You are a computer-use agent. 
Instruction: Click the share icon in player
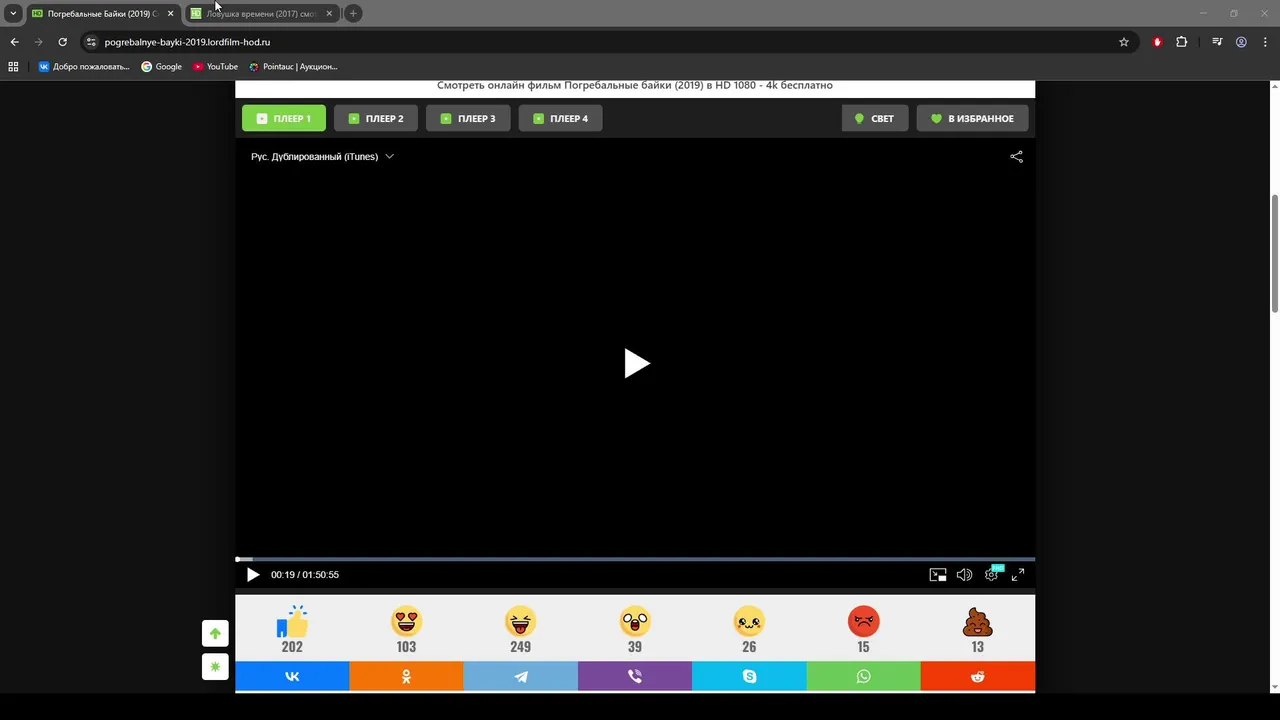coord(1016,157)
